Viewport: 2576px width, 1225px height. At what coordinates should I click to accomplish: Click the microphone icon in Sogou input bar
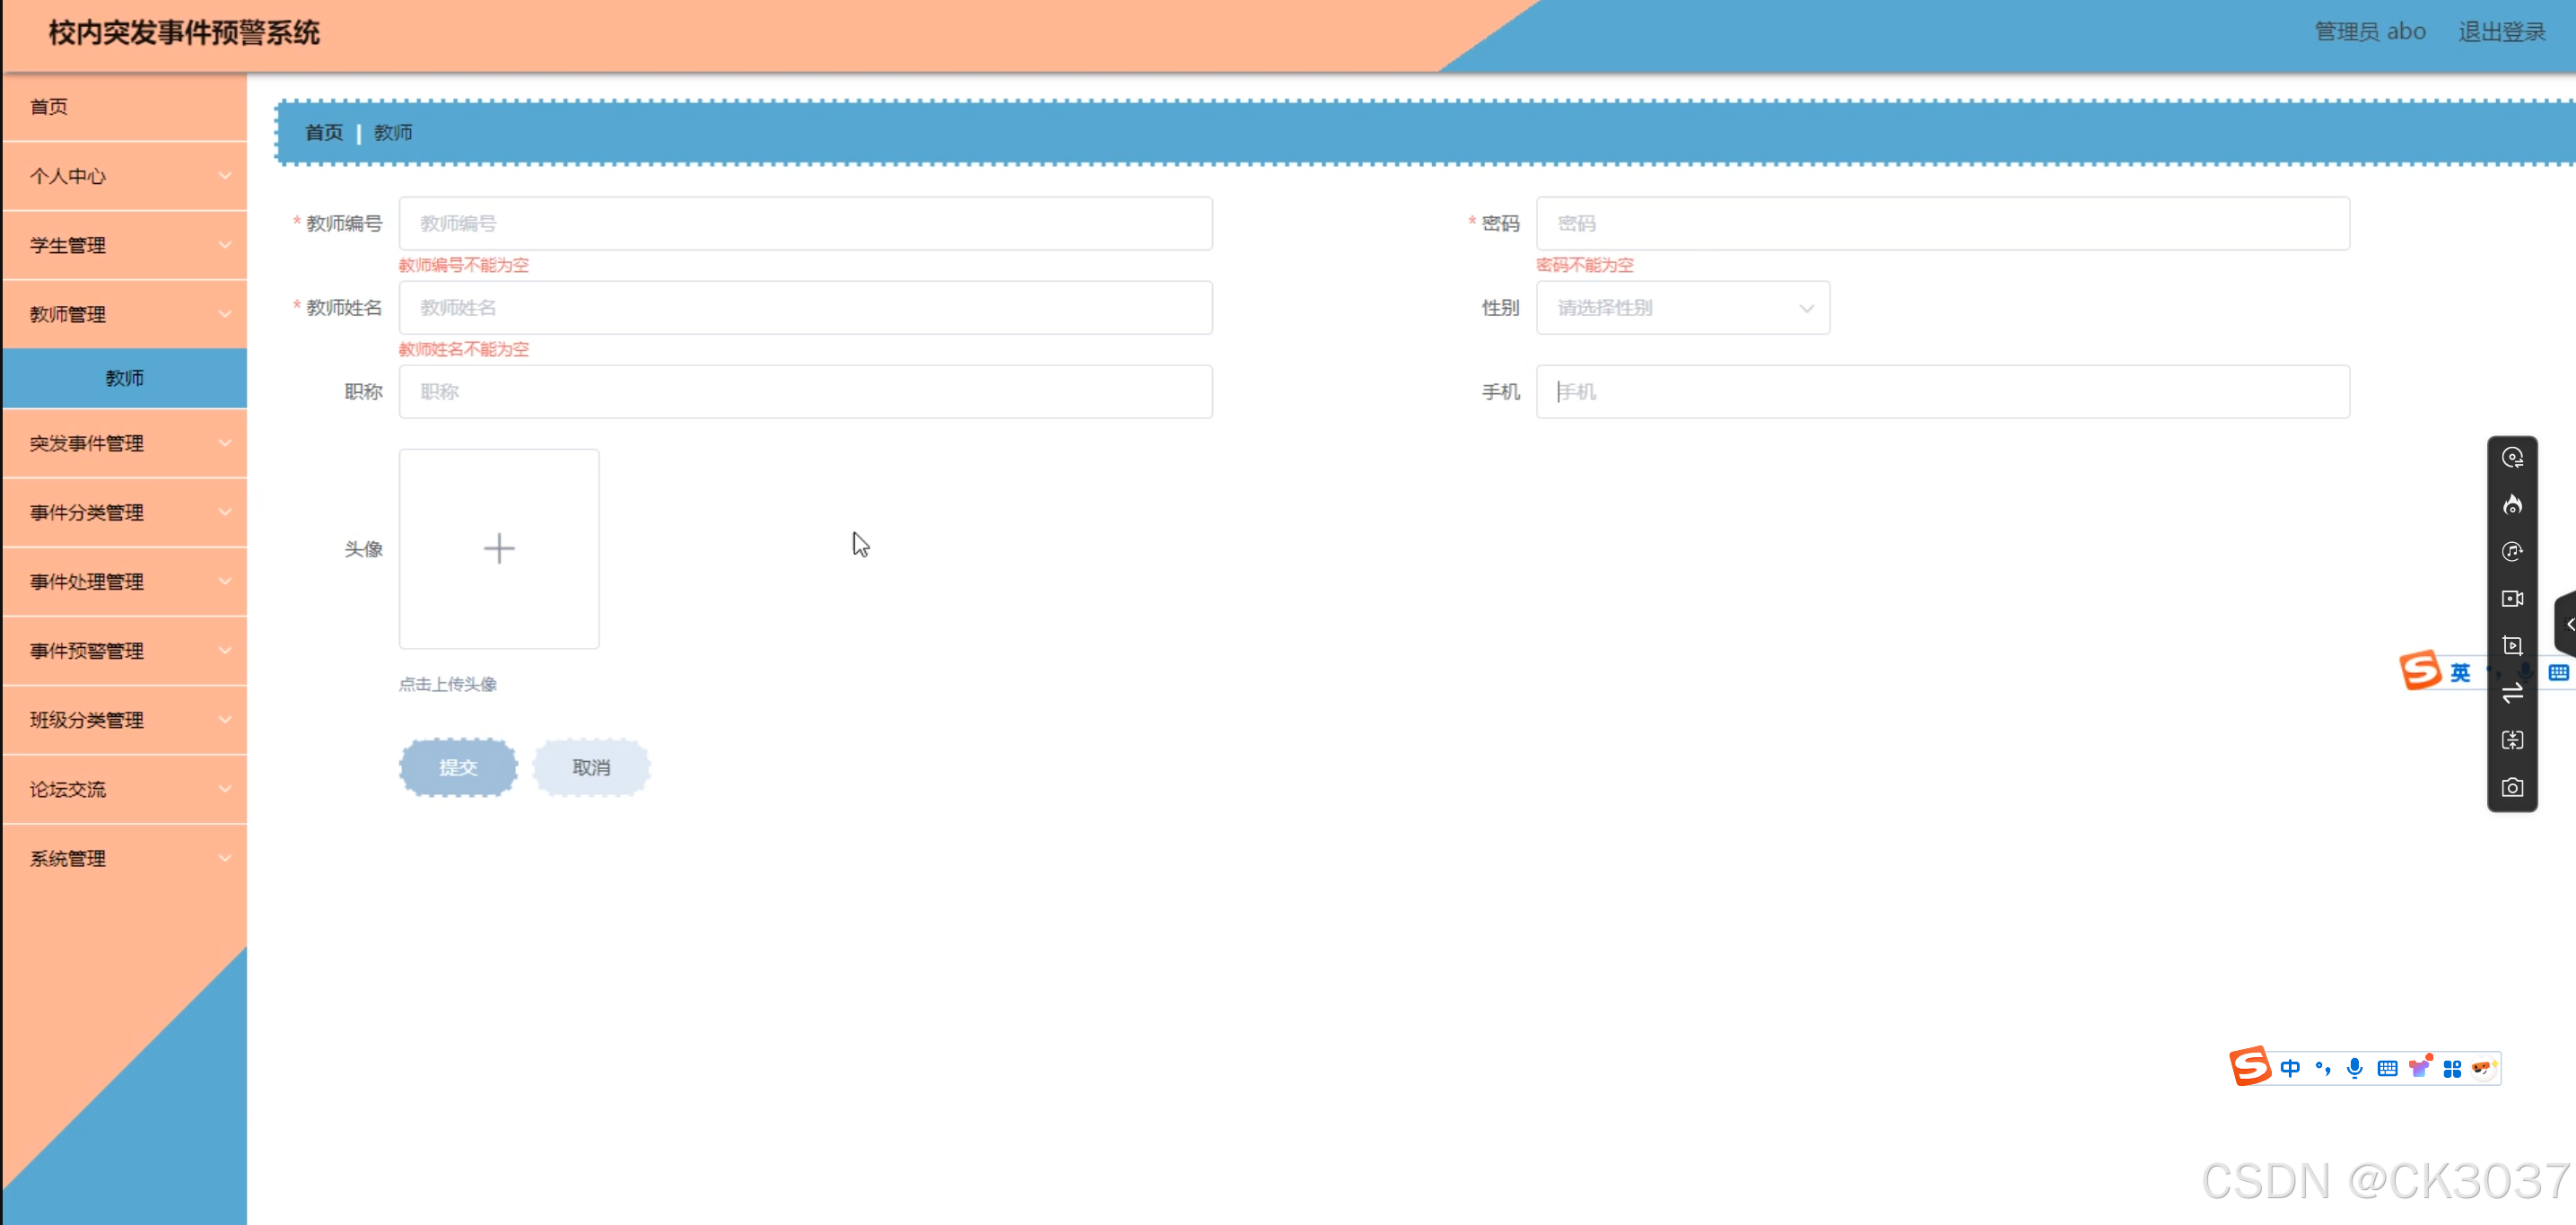pyautogui.click(x=2354, y=1068)
